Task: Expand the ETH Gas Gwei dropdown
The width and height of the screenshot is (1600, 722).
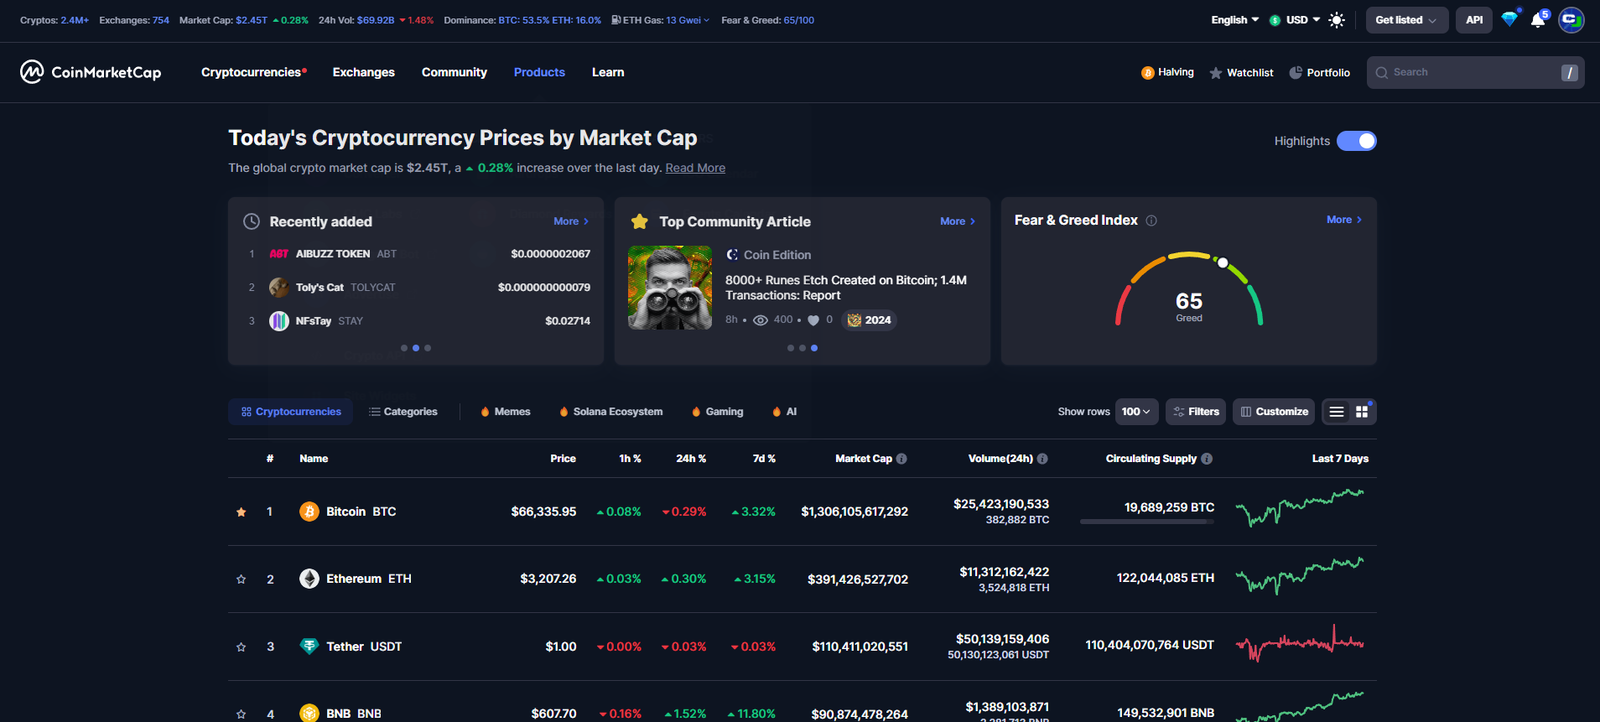Action: (660, 20)
